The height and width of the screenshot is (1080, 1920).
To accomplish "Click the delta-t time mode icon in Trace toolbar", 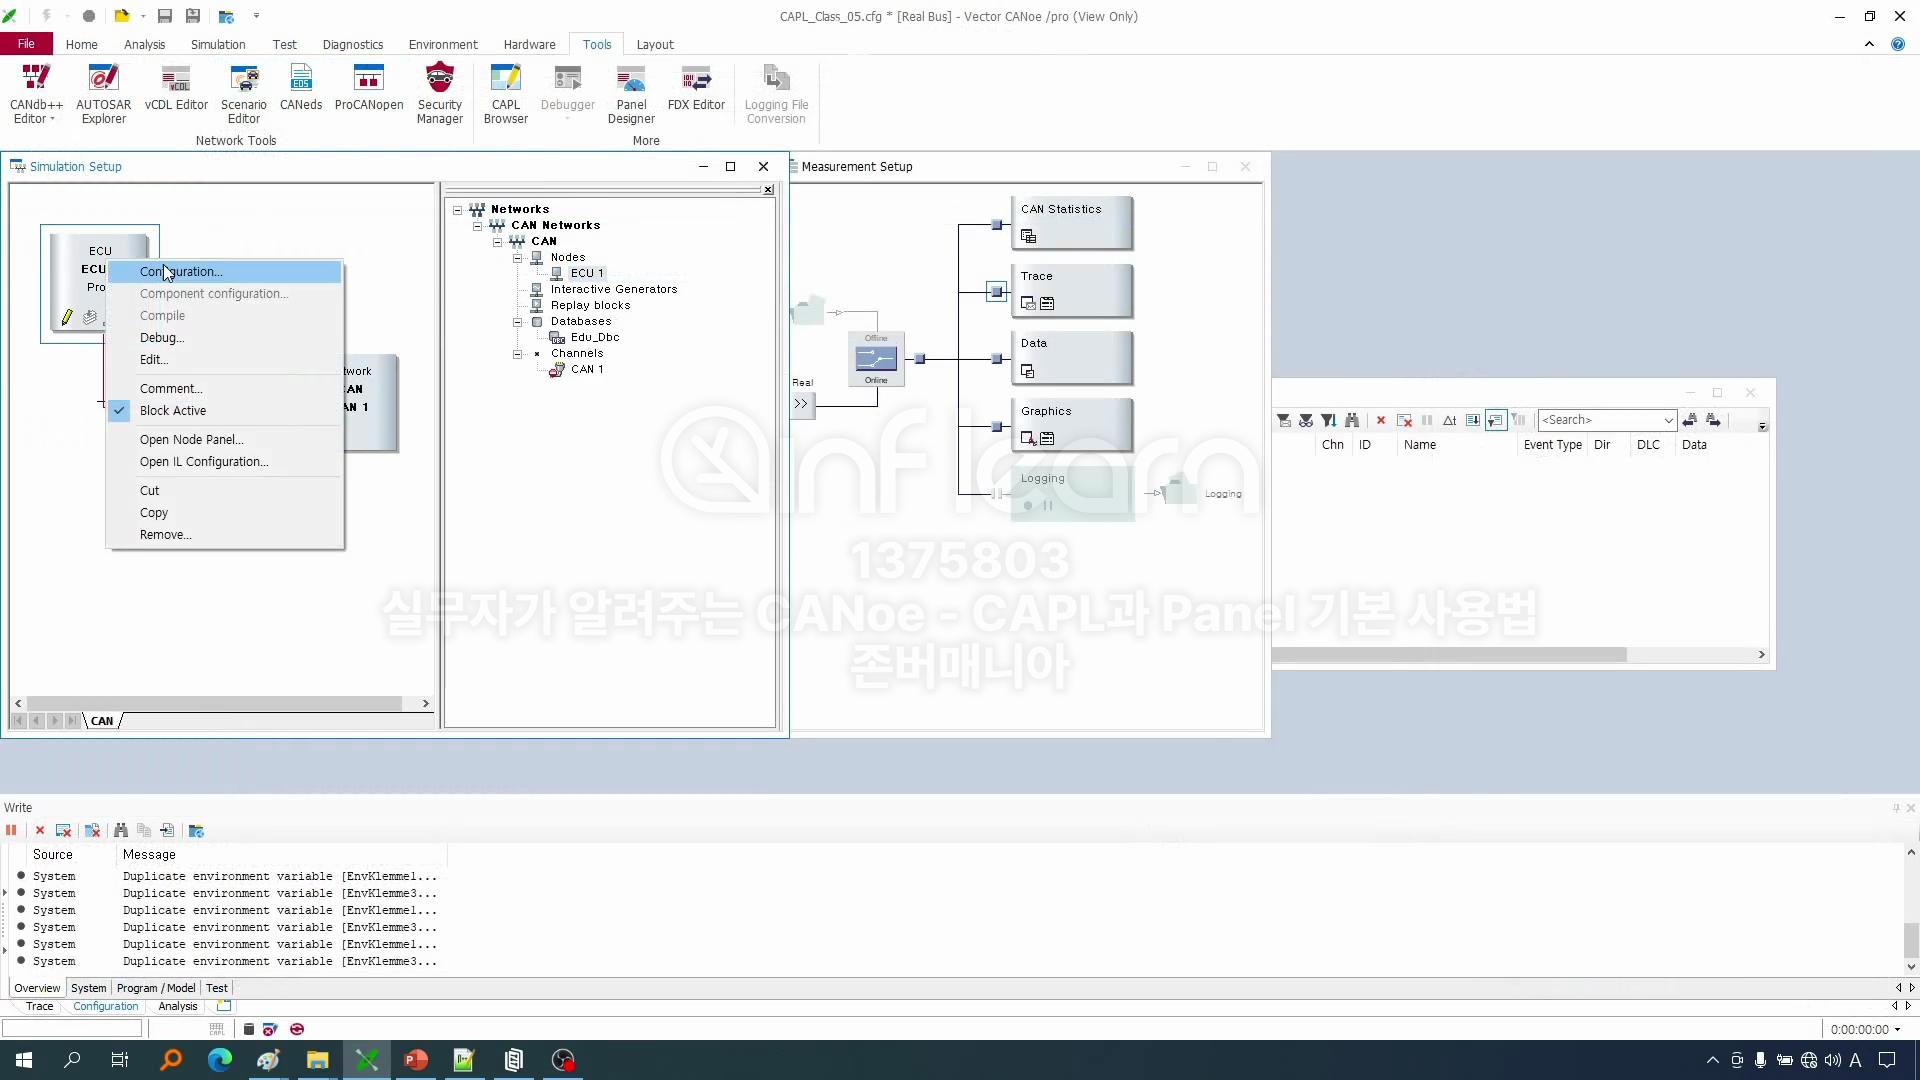I will point(1449,420).
